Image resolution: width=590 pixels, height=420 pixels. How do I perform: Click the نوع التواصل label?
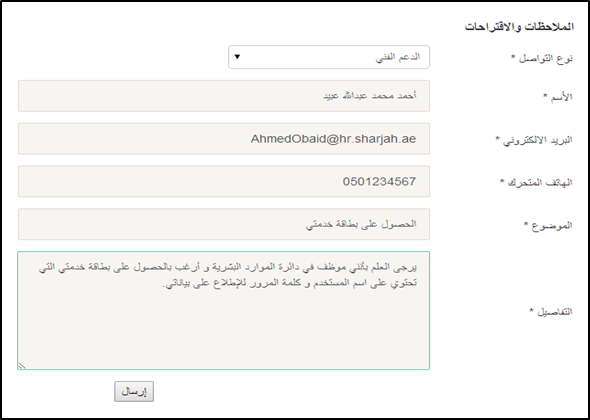pos(546,58)
